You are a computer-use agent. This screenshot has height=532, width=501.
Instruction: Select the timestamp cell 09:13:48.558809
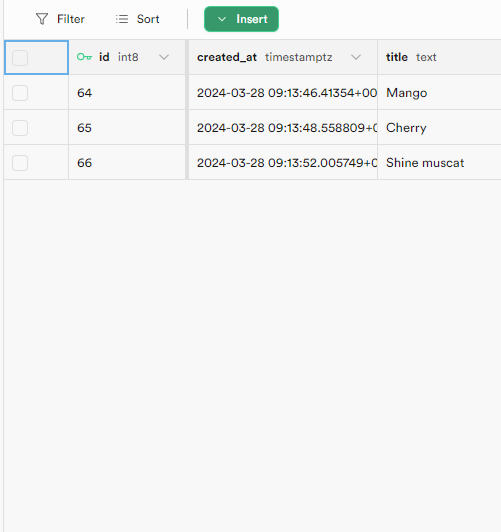283,128
